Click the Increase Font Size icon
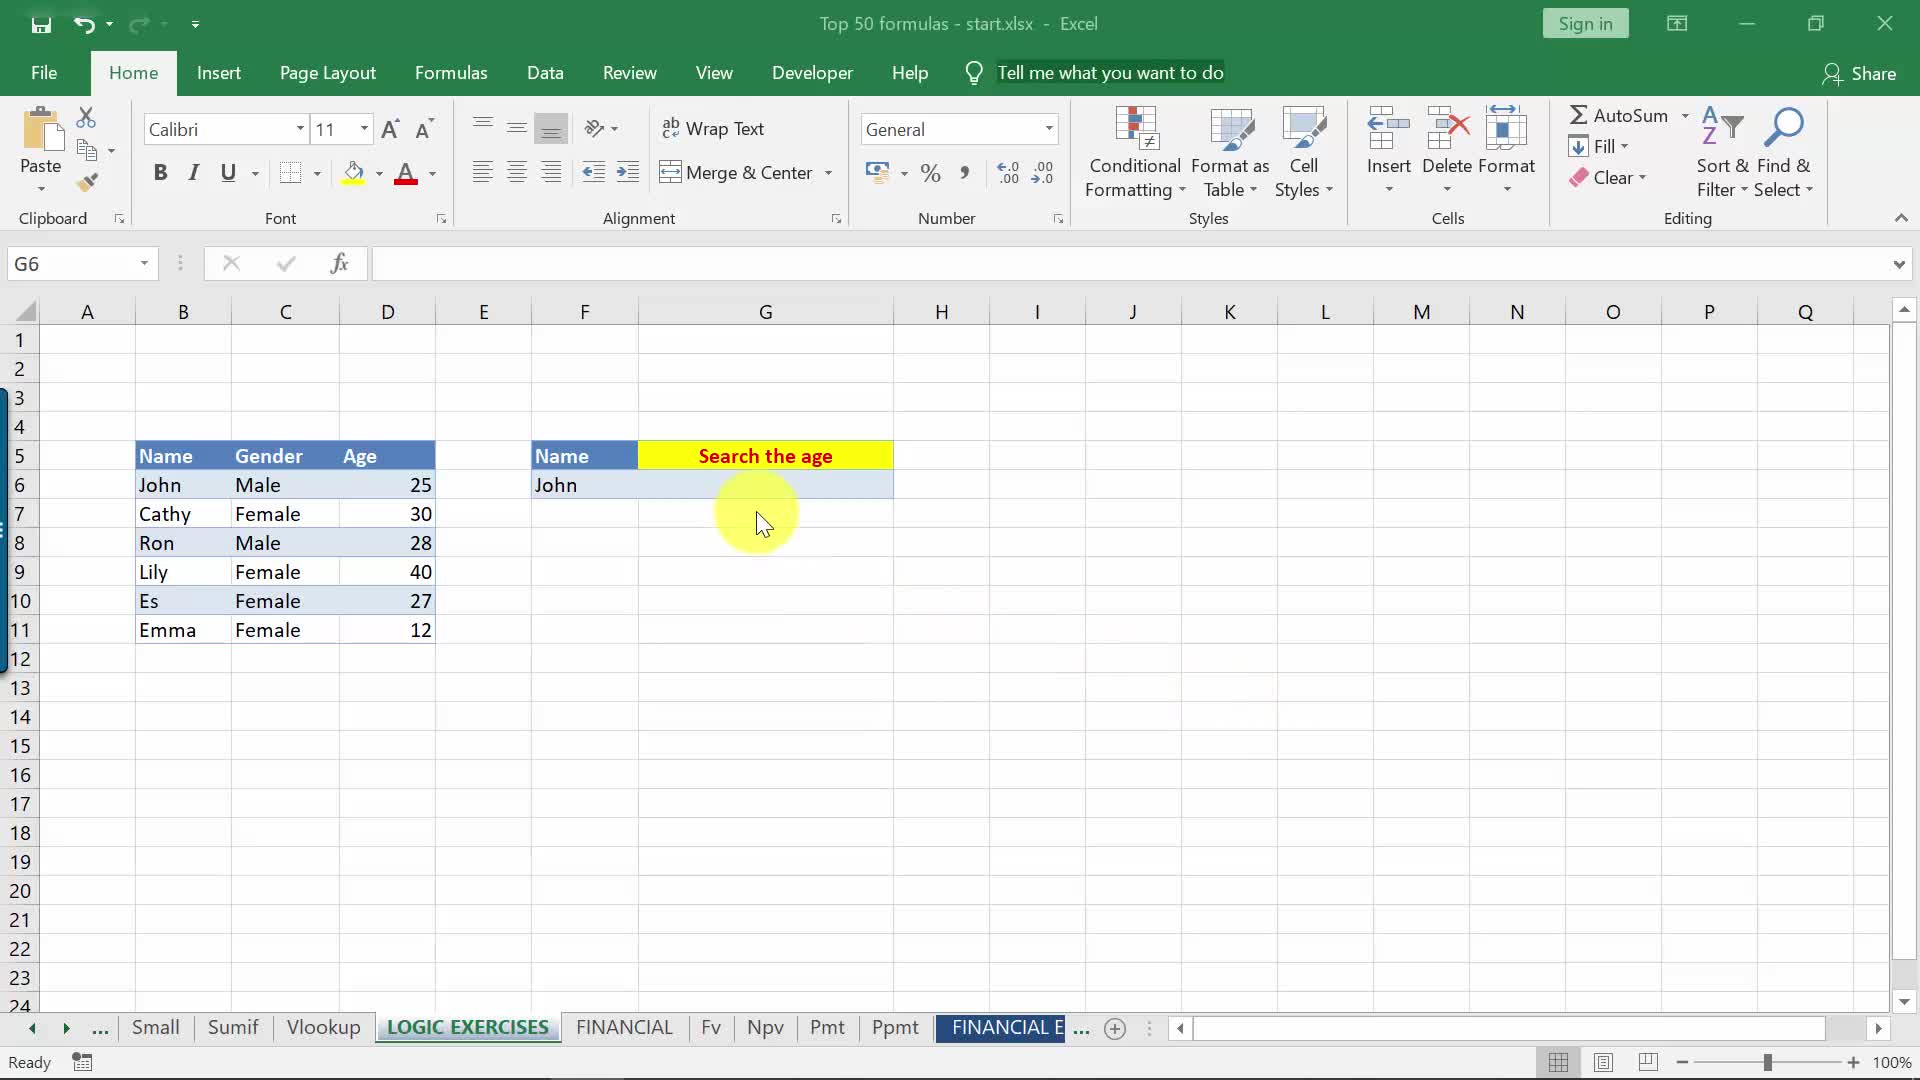 (390, 129)
